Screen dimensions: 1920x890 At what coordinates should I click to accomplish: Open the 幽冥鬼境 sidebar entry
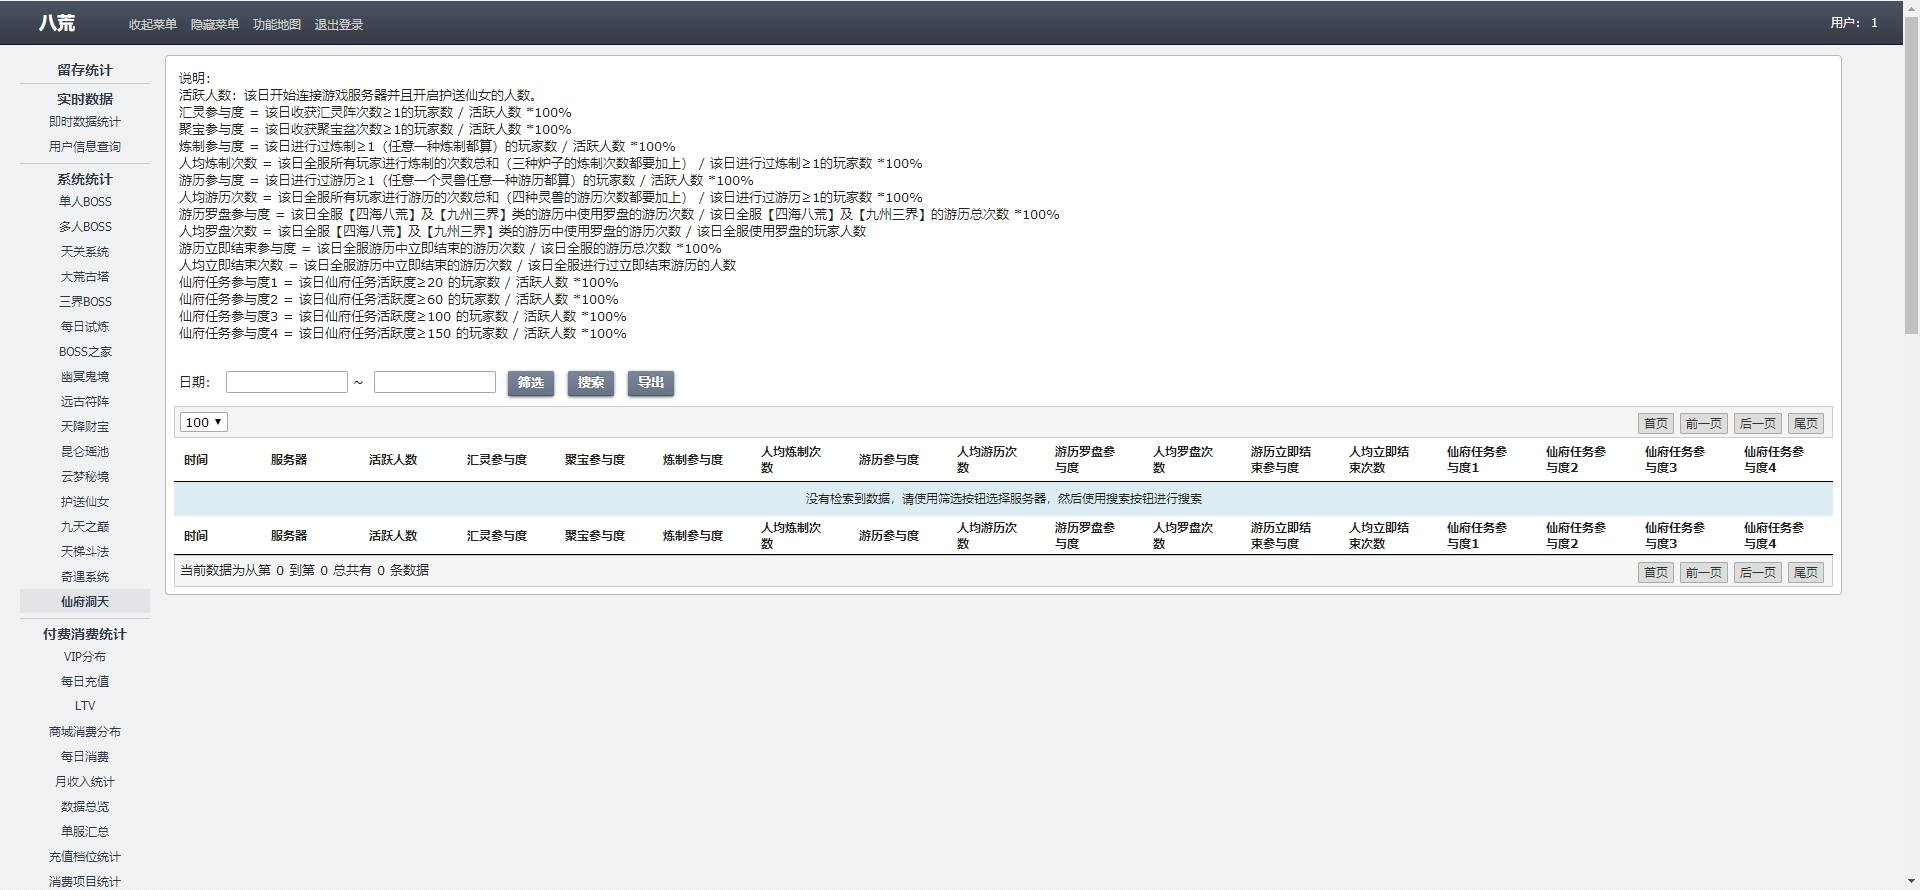pos(85,377)
